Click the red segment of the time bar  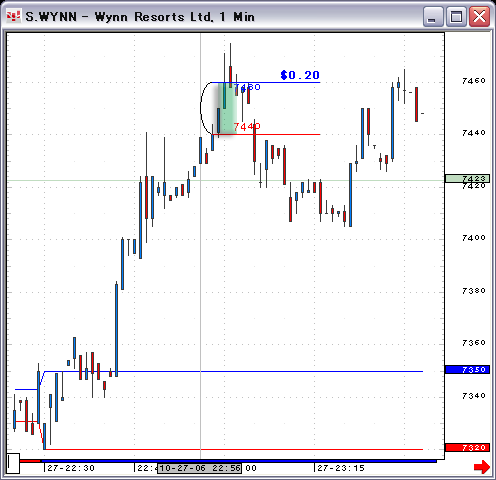tap(30, 461)
